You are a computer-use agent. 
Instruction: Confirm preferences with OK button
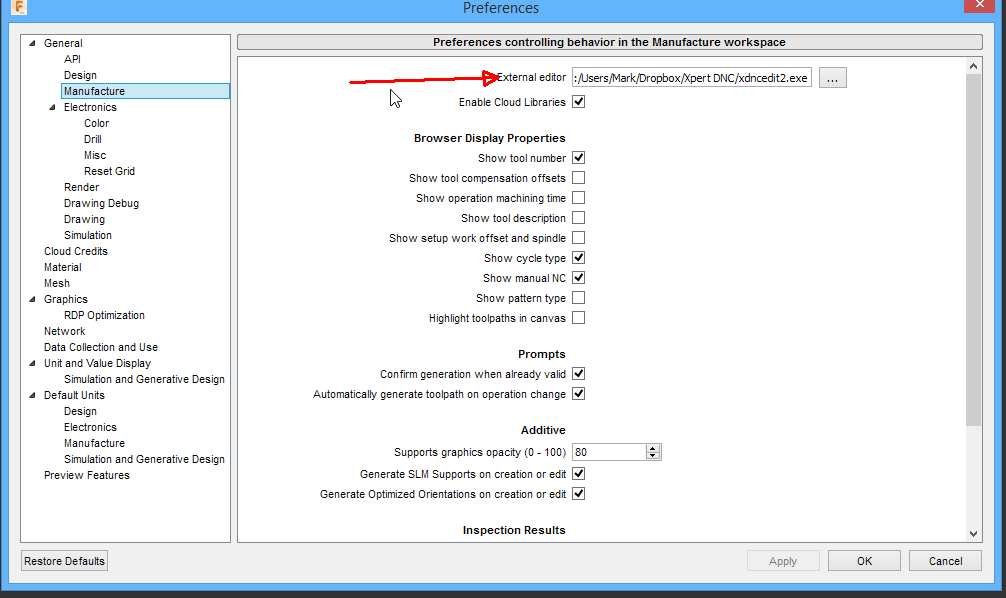pyautogui.click(x=864, y=561)
